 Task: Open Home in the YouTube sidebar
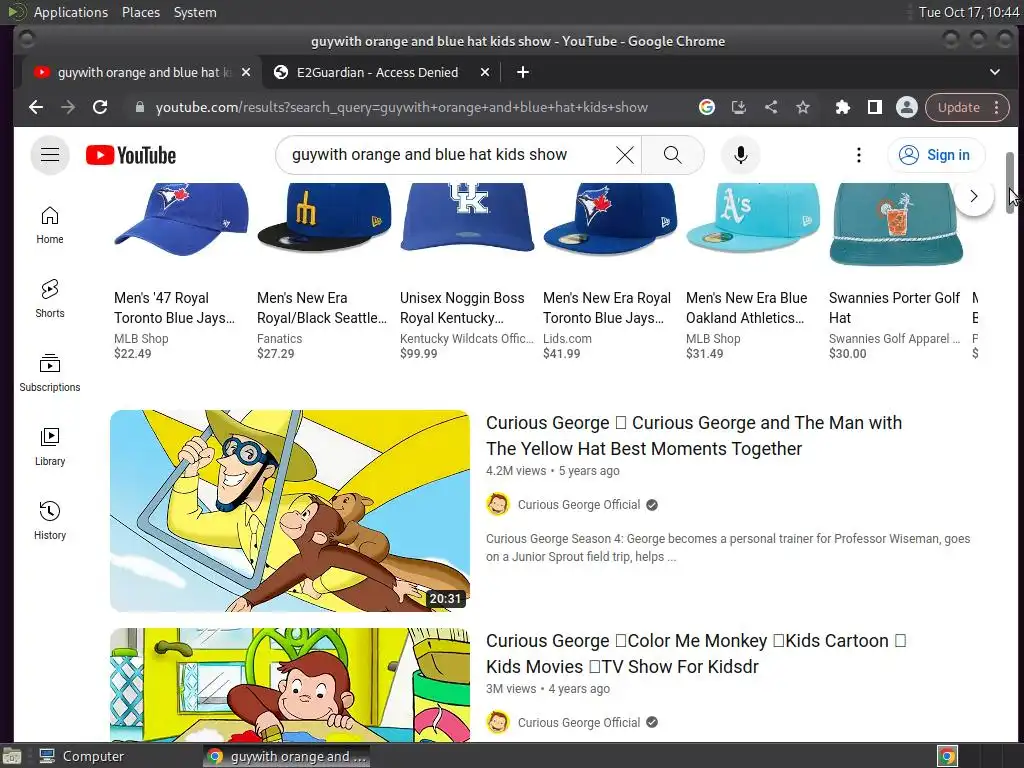pyautogui.click(x=50, y=225)
